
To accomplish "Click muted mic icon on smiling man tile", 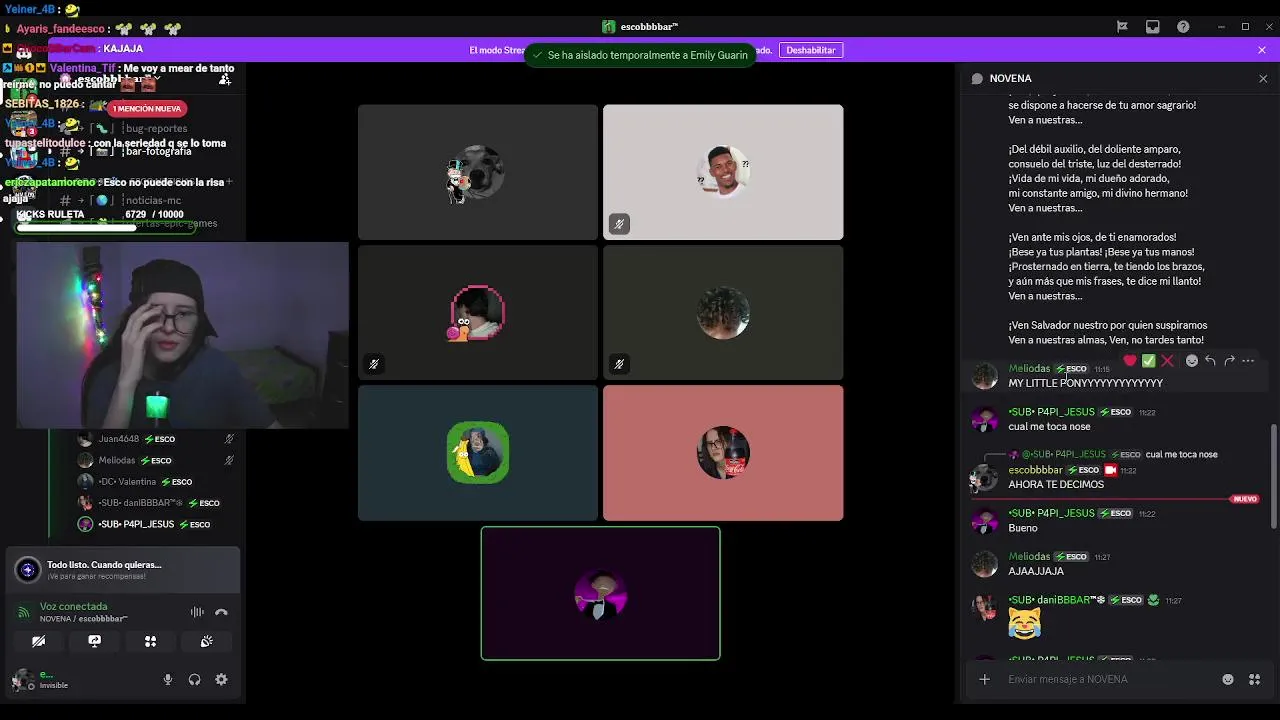I will [619, 224].
